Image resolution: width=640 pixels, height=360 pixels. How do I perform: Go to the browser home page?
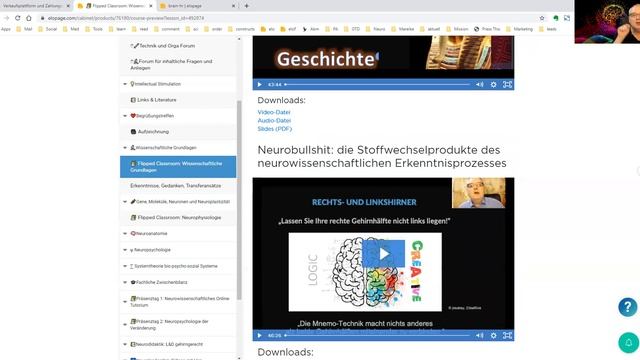coord(29,18)
